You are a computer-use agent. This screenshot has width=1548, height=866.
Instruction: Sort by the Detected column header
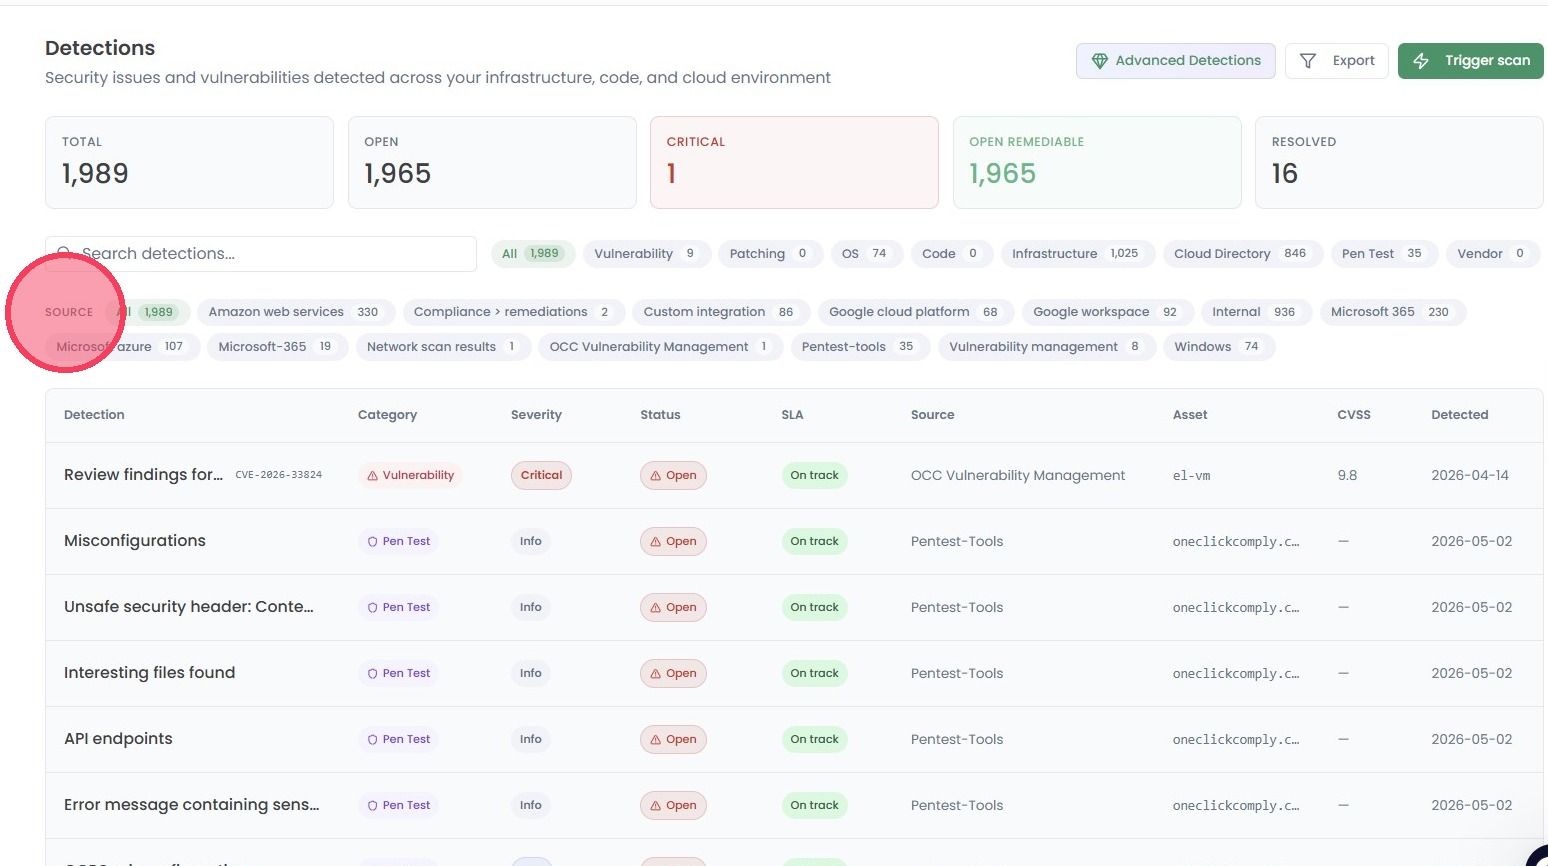tap(1459, 415)
